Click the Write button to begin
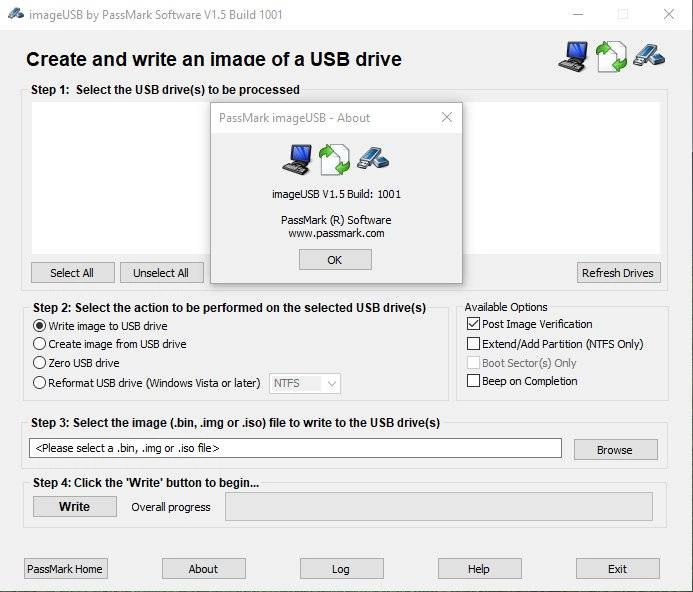The width and height of the screenshot is (693, 592). pyautogui.click(x=75, y=507)
